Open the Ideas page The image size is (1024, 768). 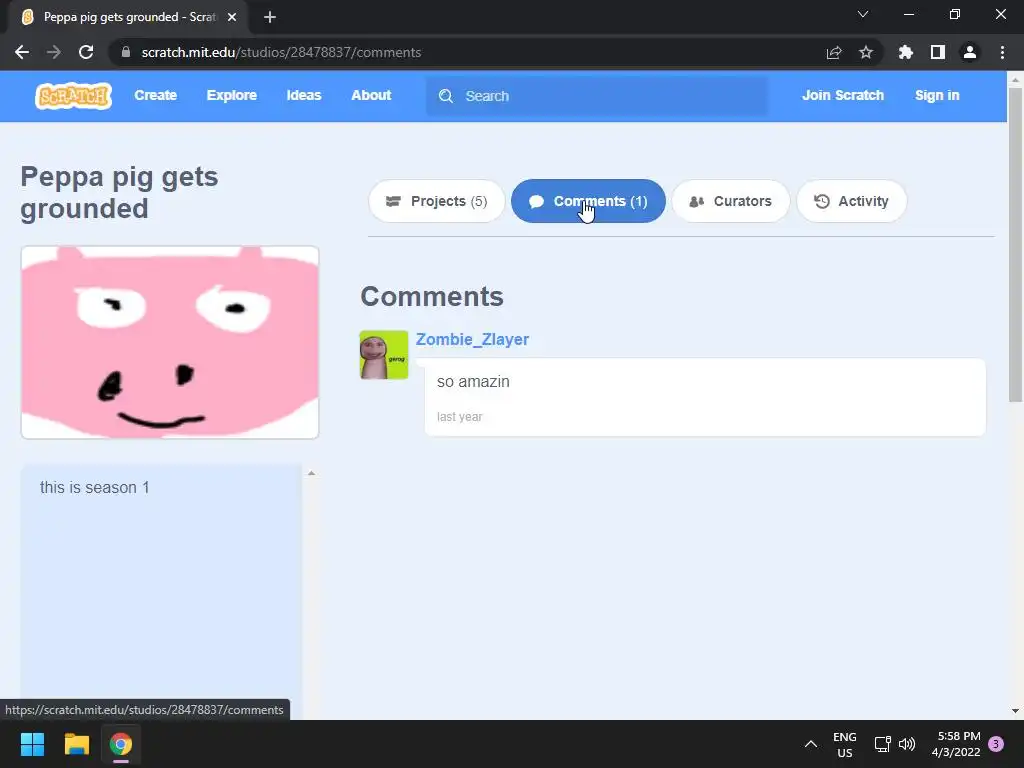pyautogui.click(x=304, y=95)
